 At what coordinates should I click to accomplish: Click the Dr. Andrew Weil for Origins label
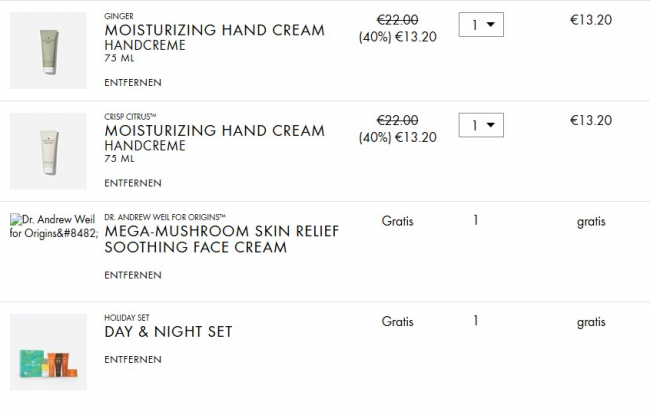(x=164, y=216)
